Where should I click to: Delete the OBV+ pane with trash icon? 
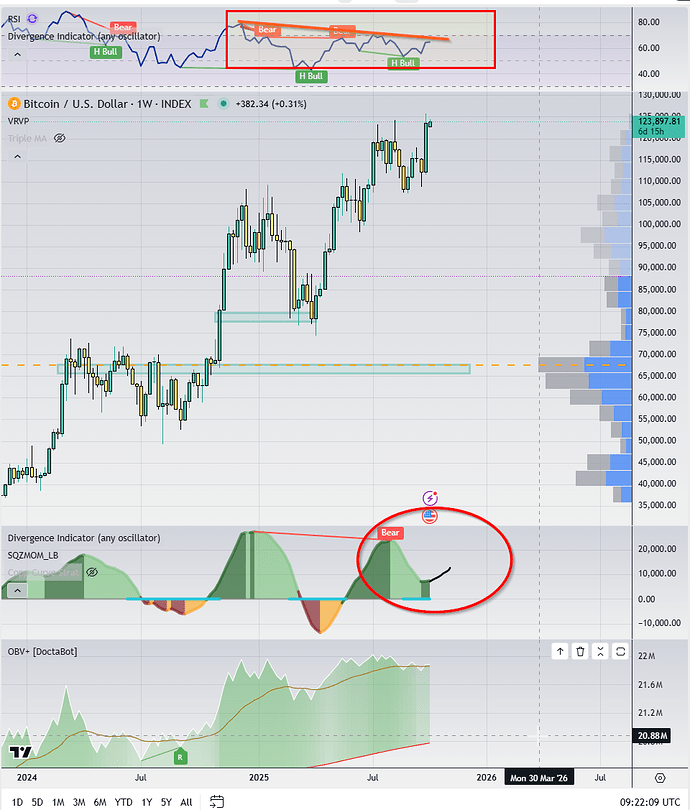580,652
